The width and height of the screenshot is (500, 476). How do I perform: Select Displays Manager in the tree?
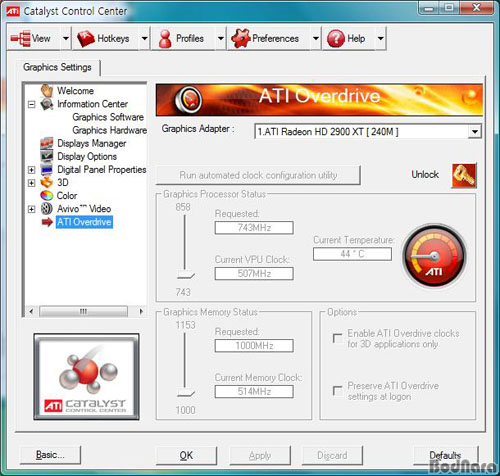[x=92, y=143]
